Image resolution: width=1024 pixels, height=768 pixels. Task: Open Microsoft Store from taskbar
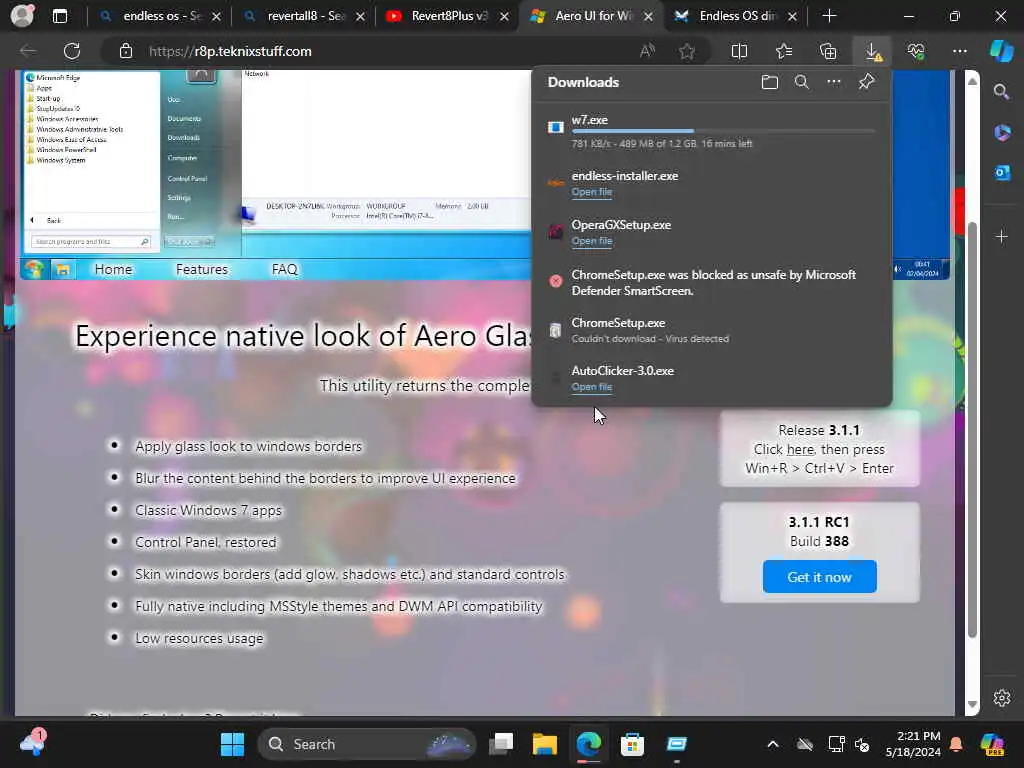pyautogui.click(x=632, y=744)
